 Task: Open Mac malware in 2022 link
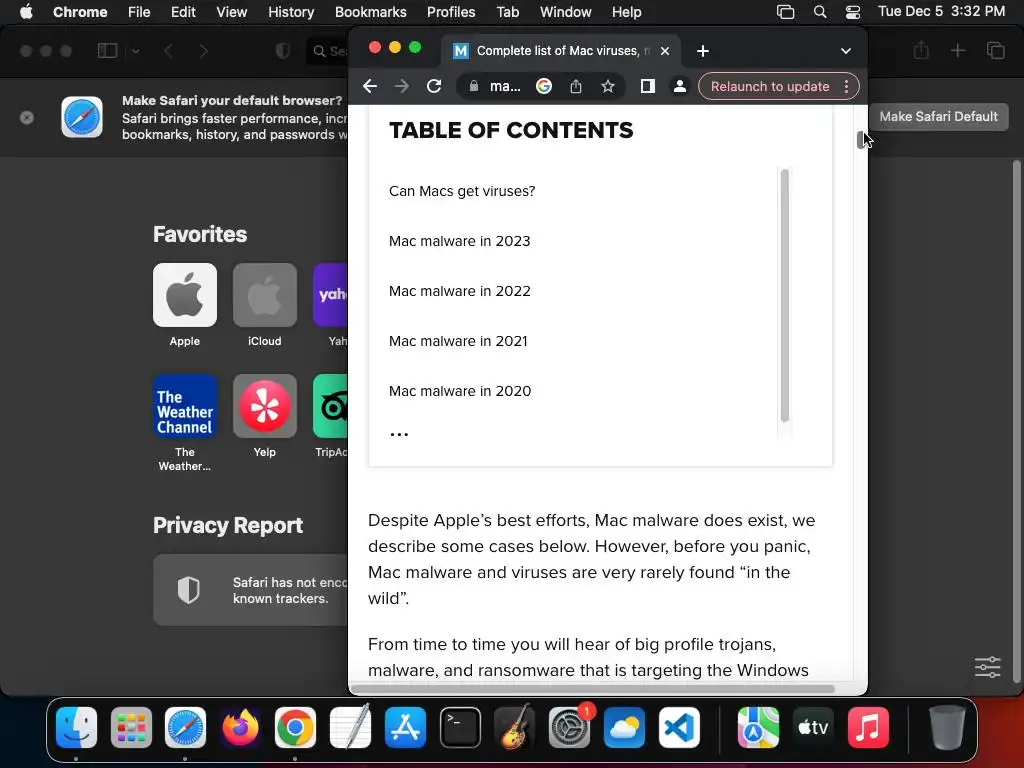click(x=459, y=291)
